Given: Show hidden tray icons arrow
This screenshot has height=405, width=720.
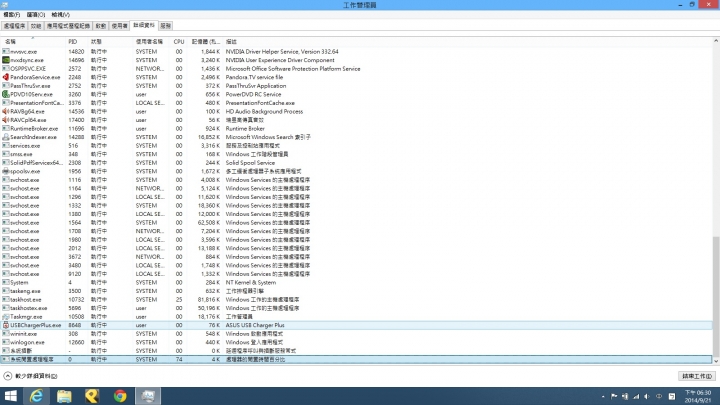Looking at the screenshot, I should tap(603, 396).
